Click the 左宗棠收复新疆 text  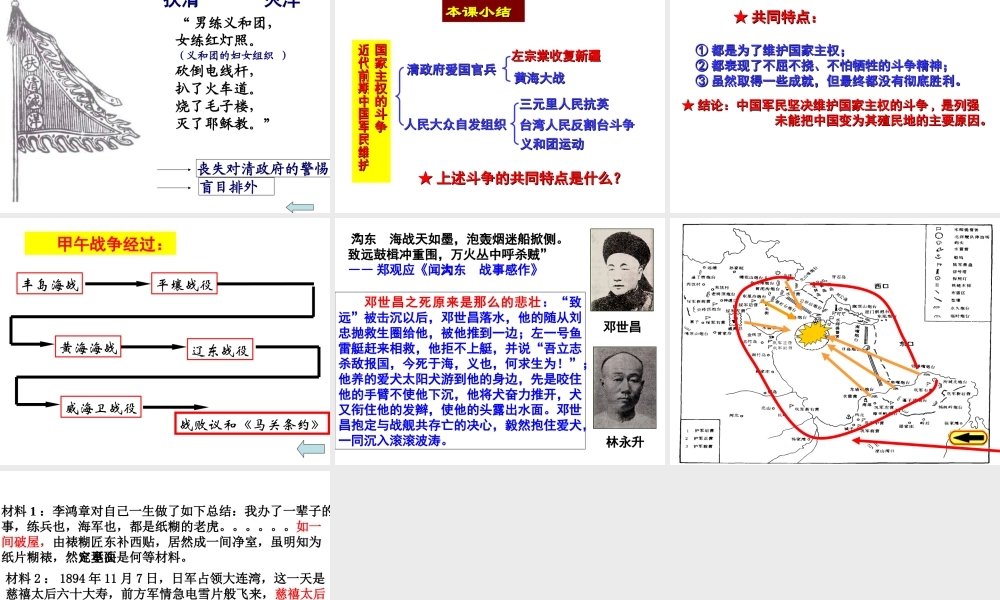click(x=556, y=56)
